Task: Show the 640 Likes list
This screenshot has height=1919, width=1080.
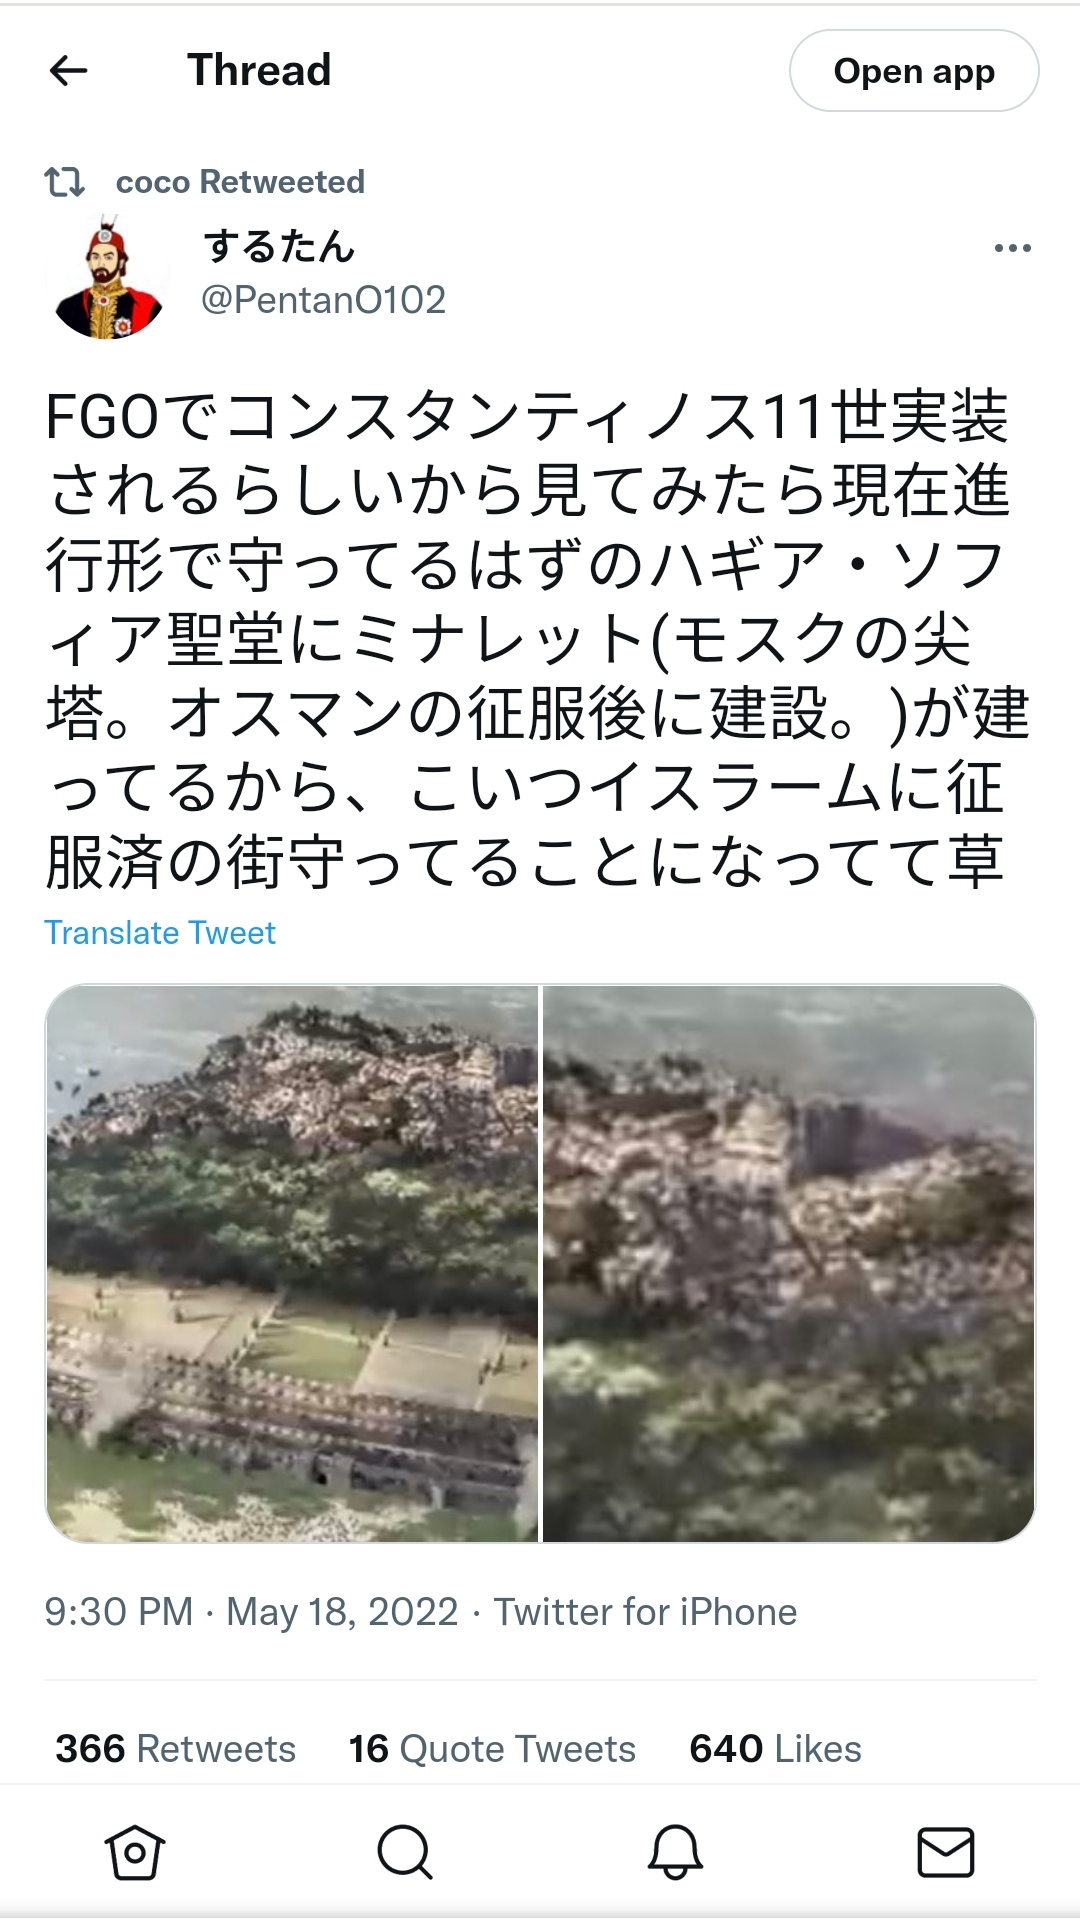Action: tap(775, 1748)
